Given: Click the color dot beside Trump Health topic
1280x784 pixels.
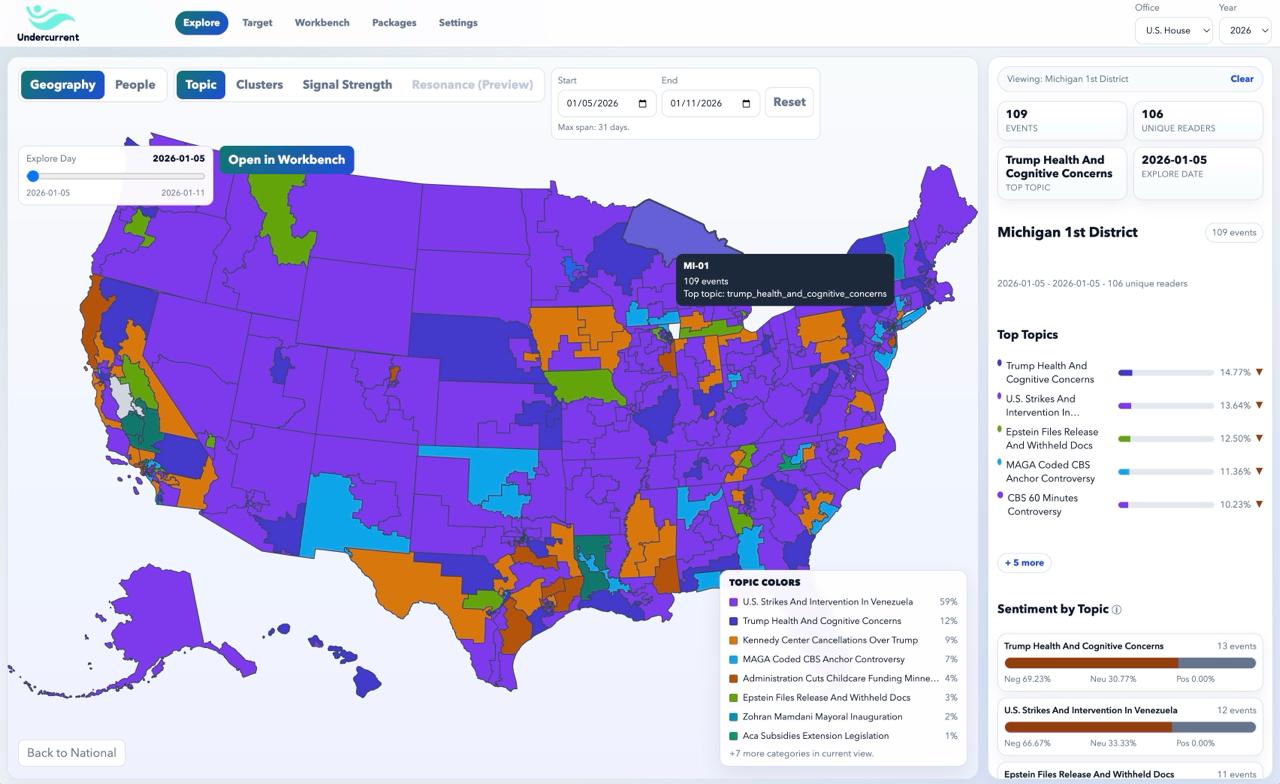Looking at the screenshot, I should tap(998, 362).
